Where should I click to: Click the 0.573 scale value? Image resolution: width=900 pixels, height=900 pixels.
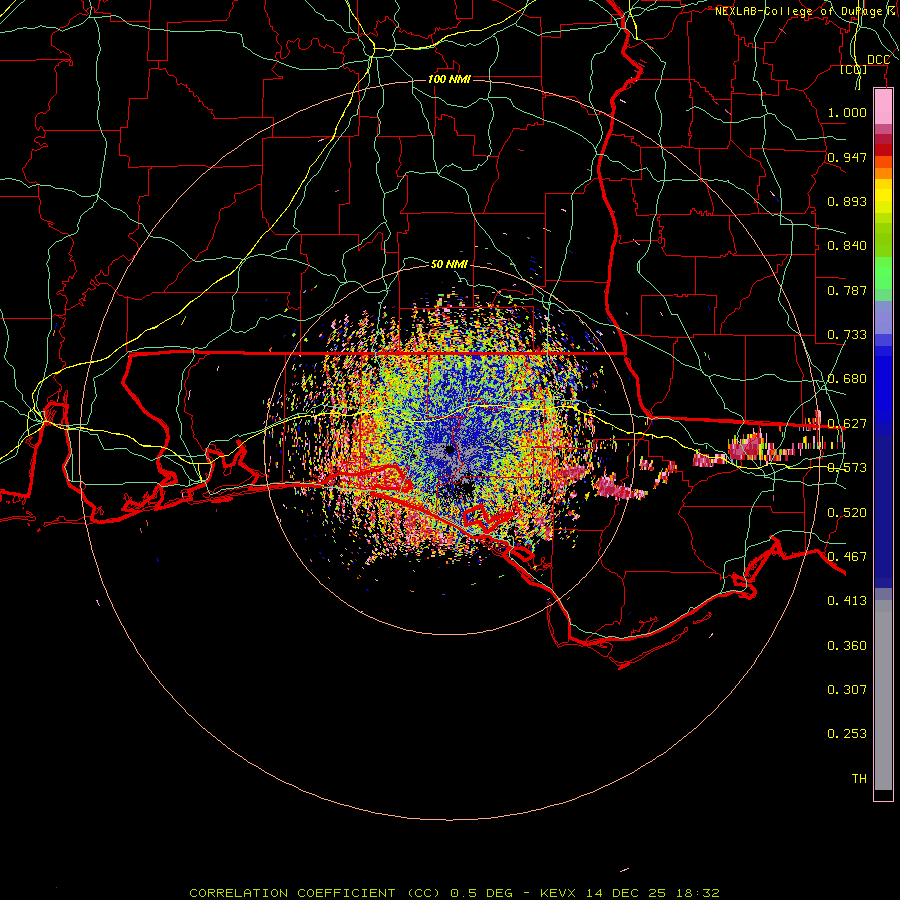847,468
